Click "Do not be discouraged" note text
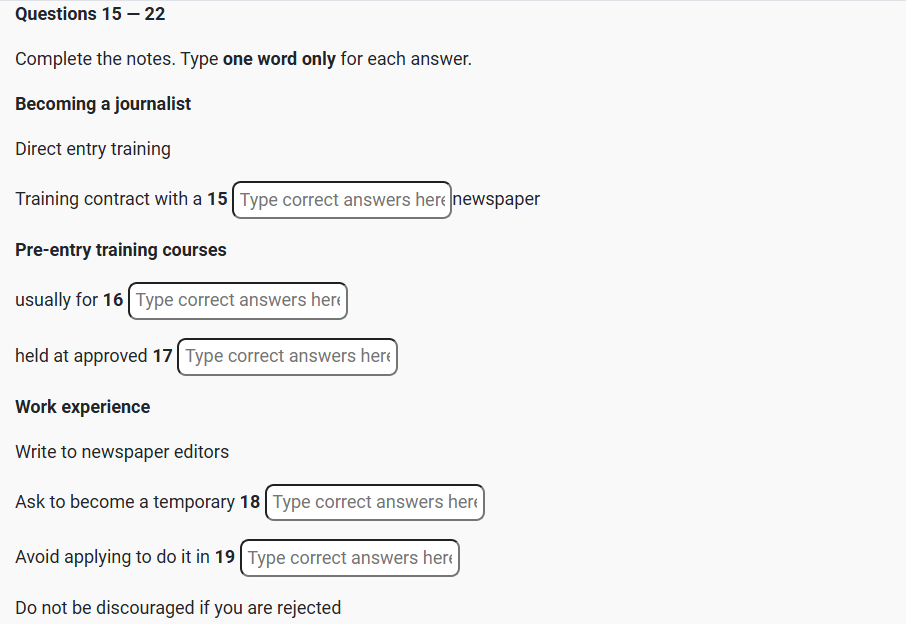Image resolution: width=906 pixels, height=624 pixels. 178,608
